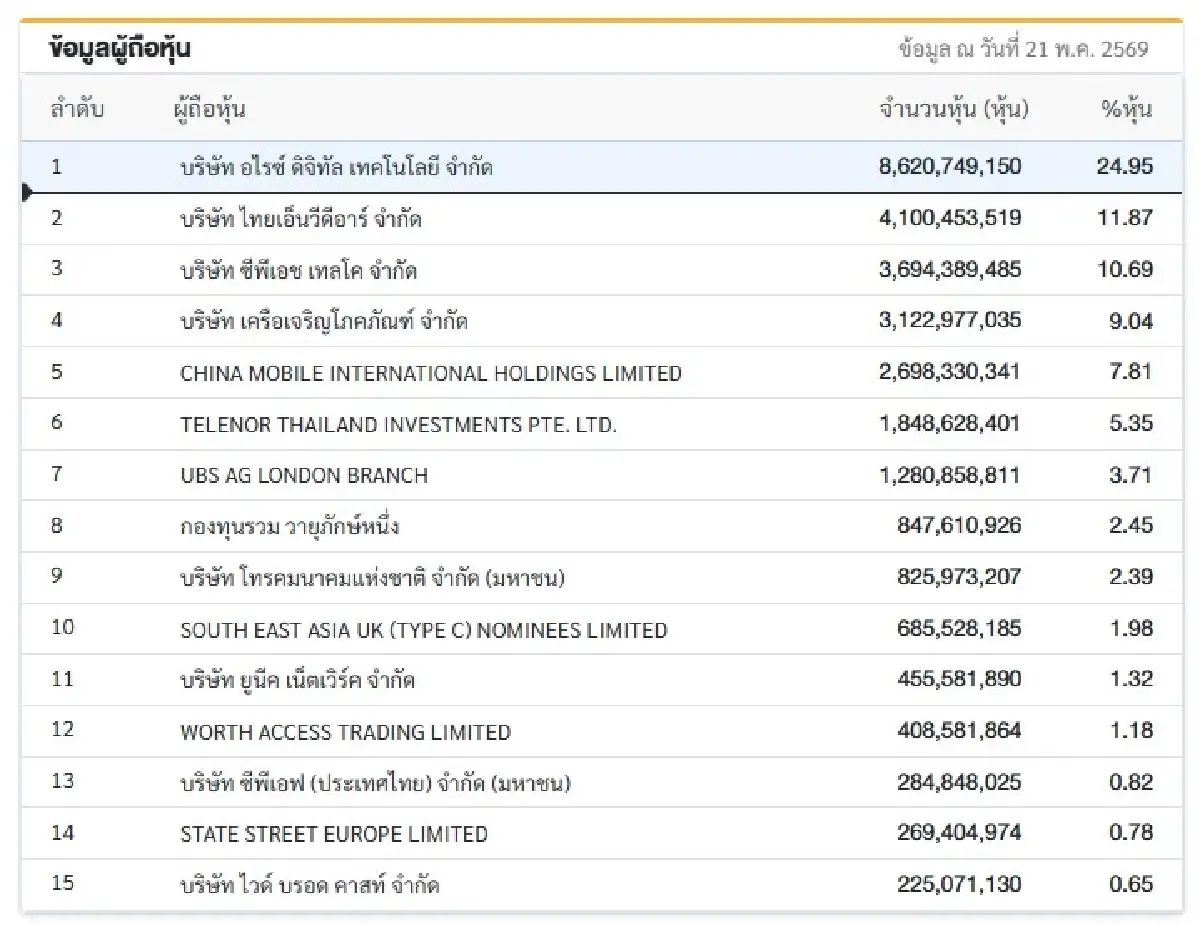Click the ข้อมูลผู้ถือหุ้น heading

click(120, 48)
